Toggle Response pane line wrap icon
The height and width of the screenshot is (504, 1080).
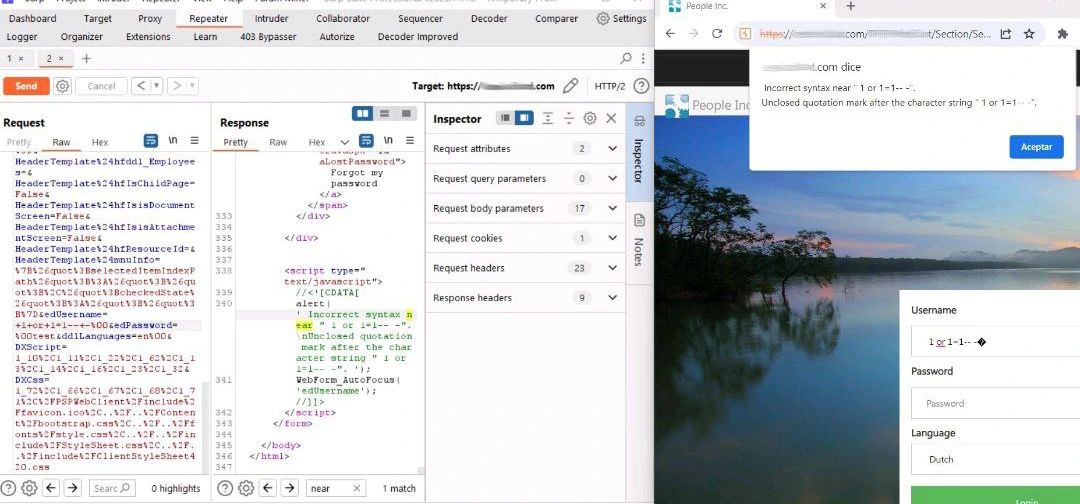[x=366, y=140]
